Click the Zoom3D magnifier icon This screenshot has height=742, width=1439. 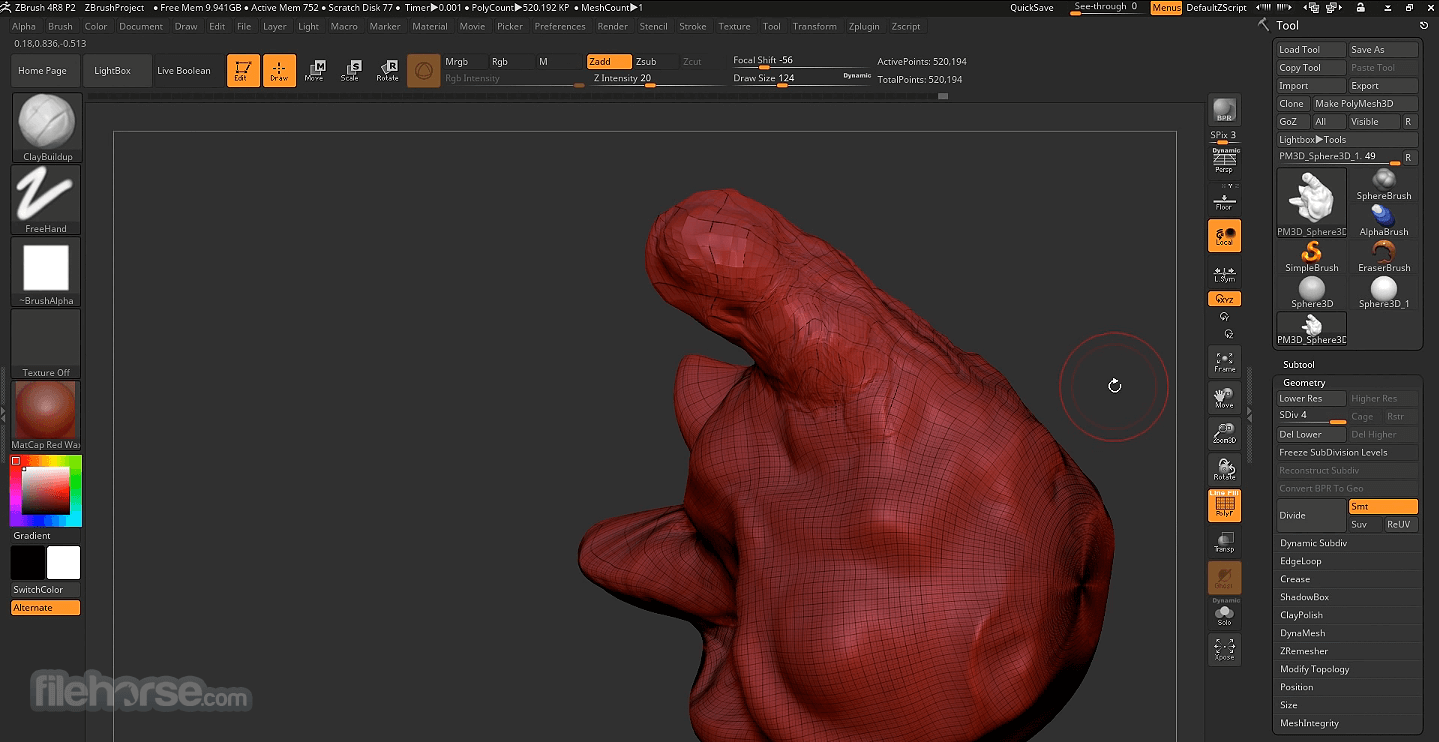(1224, 434)
